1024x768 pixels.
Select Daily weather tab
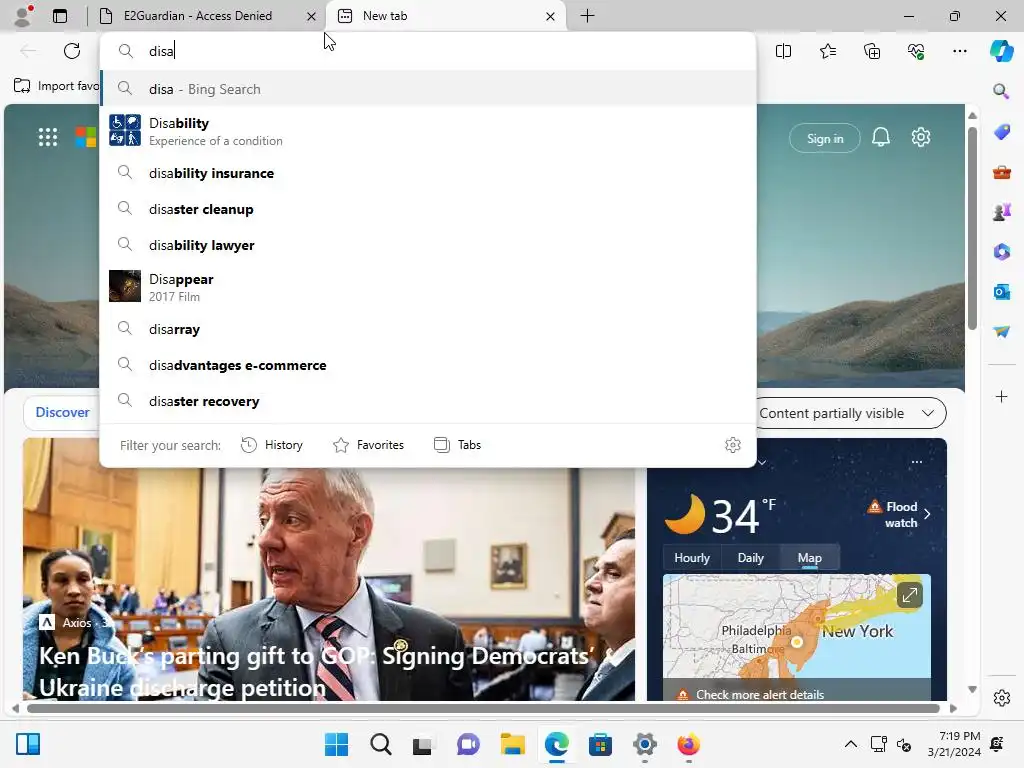coord(750,558)
